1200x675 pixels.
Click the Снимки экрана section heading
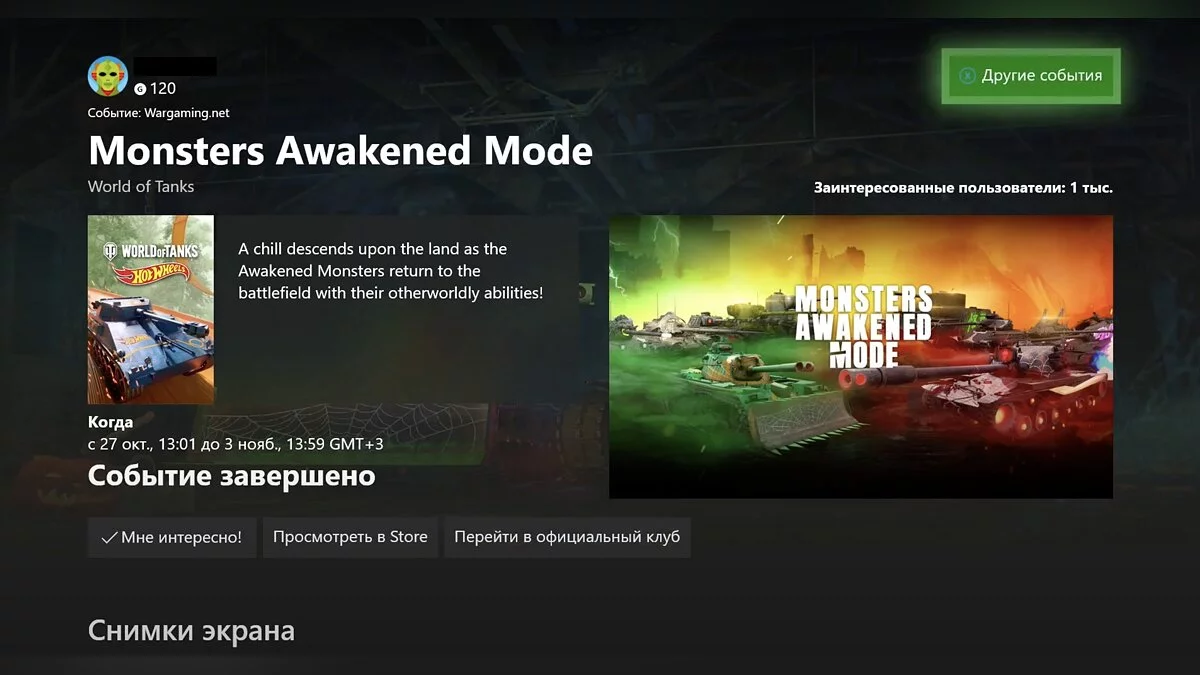191,631
